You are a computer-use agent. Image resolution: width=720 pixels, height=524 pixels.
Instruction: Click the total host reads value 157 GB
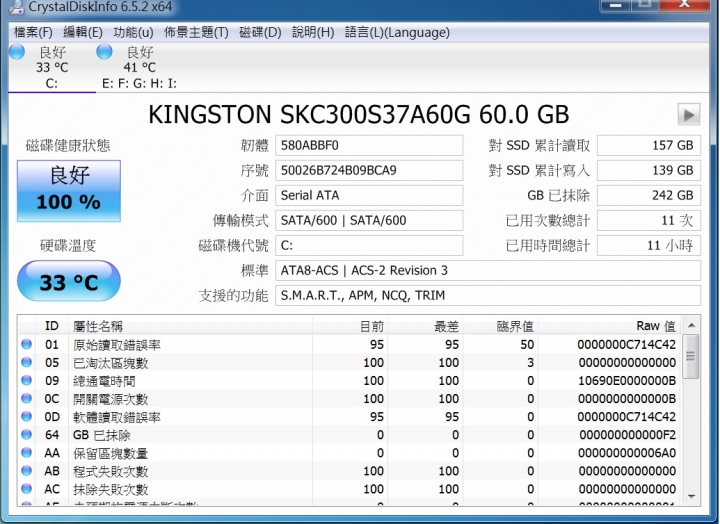click(x=649, y=146)
